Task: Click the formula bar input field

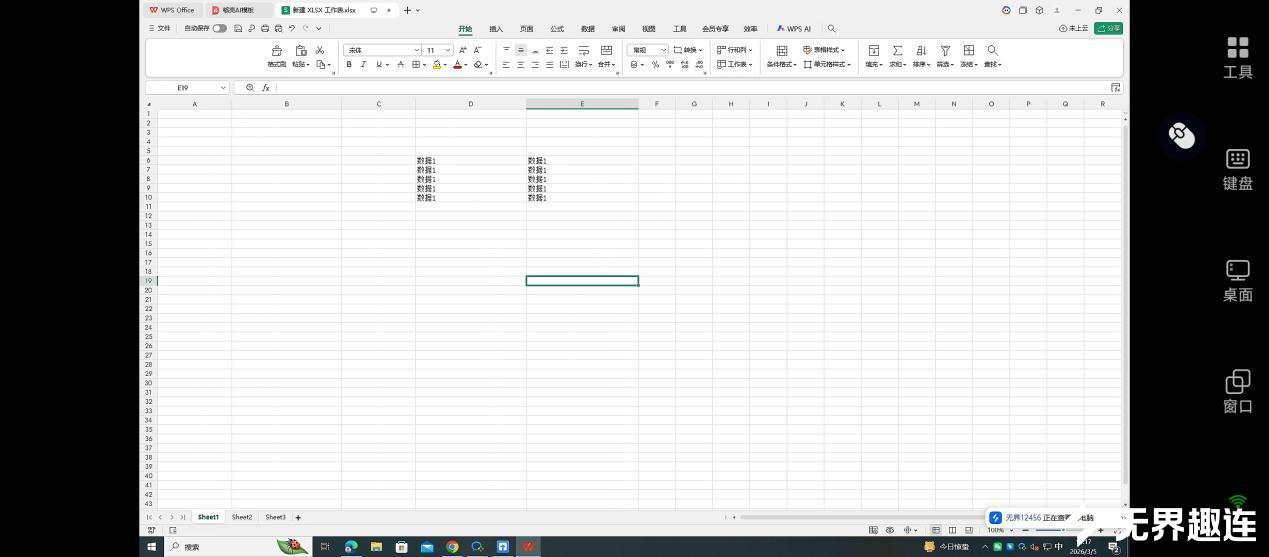Action: click(690, 88)
